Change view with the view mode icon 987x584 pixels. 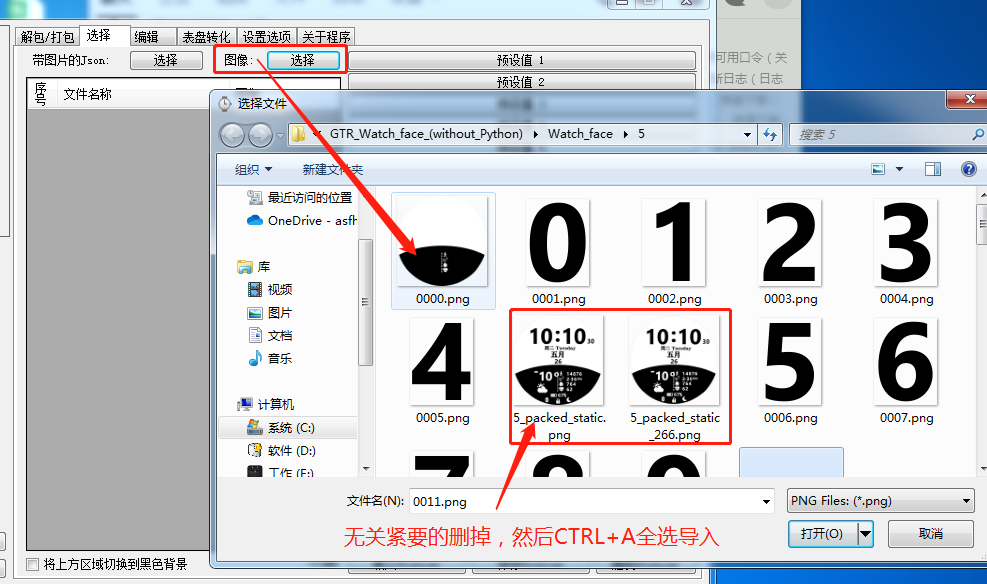click(x=878, y=169)
